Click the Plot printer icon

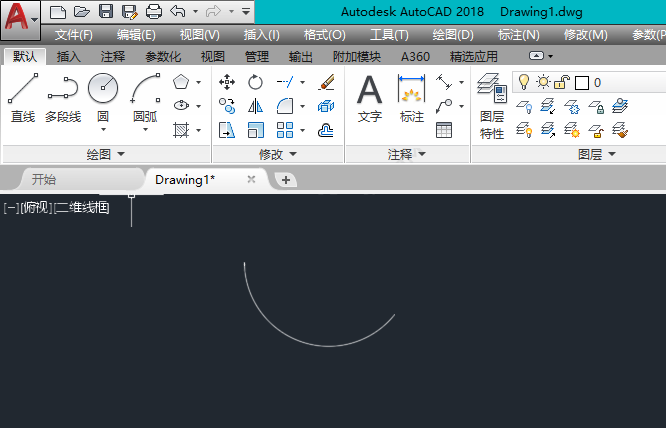coord(154,11)
